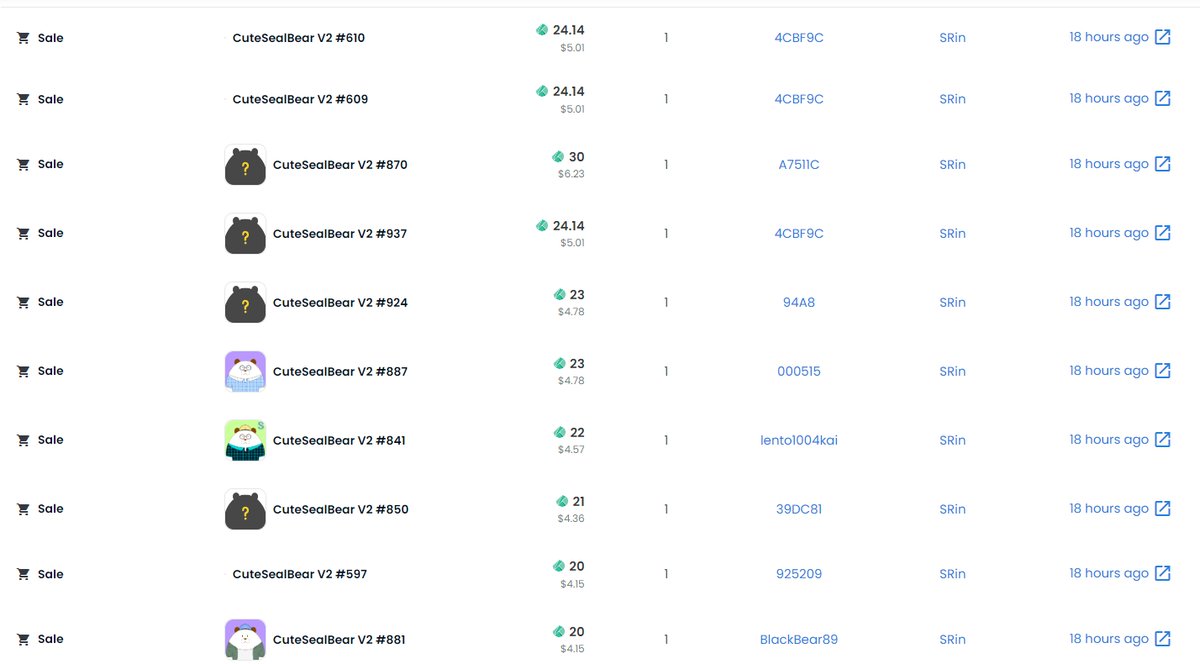
Task: View seller 94A8 profile
Action: pos(799,302)
